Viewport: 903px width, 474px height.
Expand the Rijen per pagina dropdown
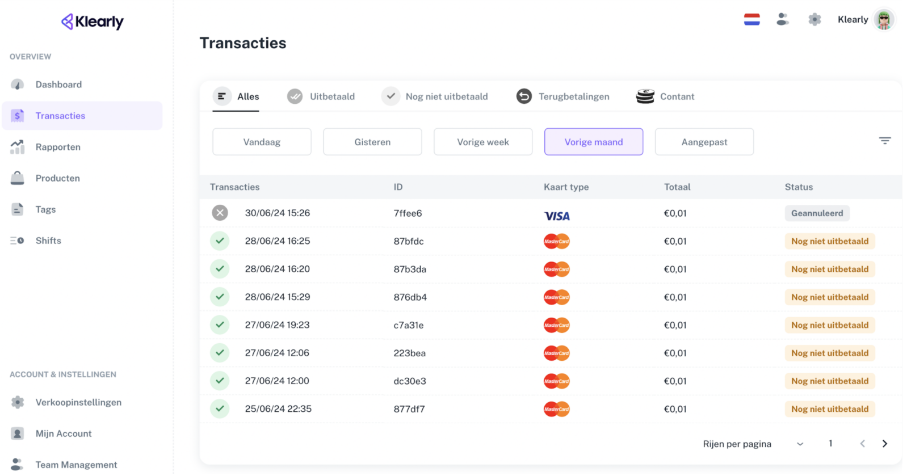click(800, 444)
